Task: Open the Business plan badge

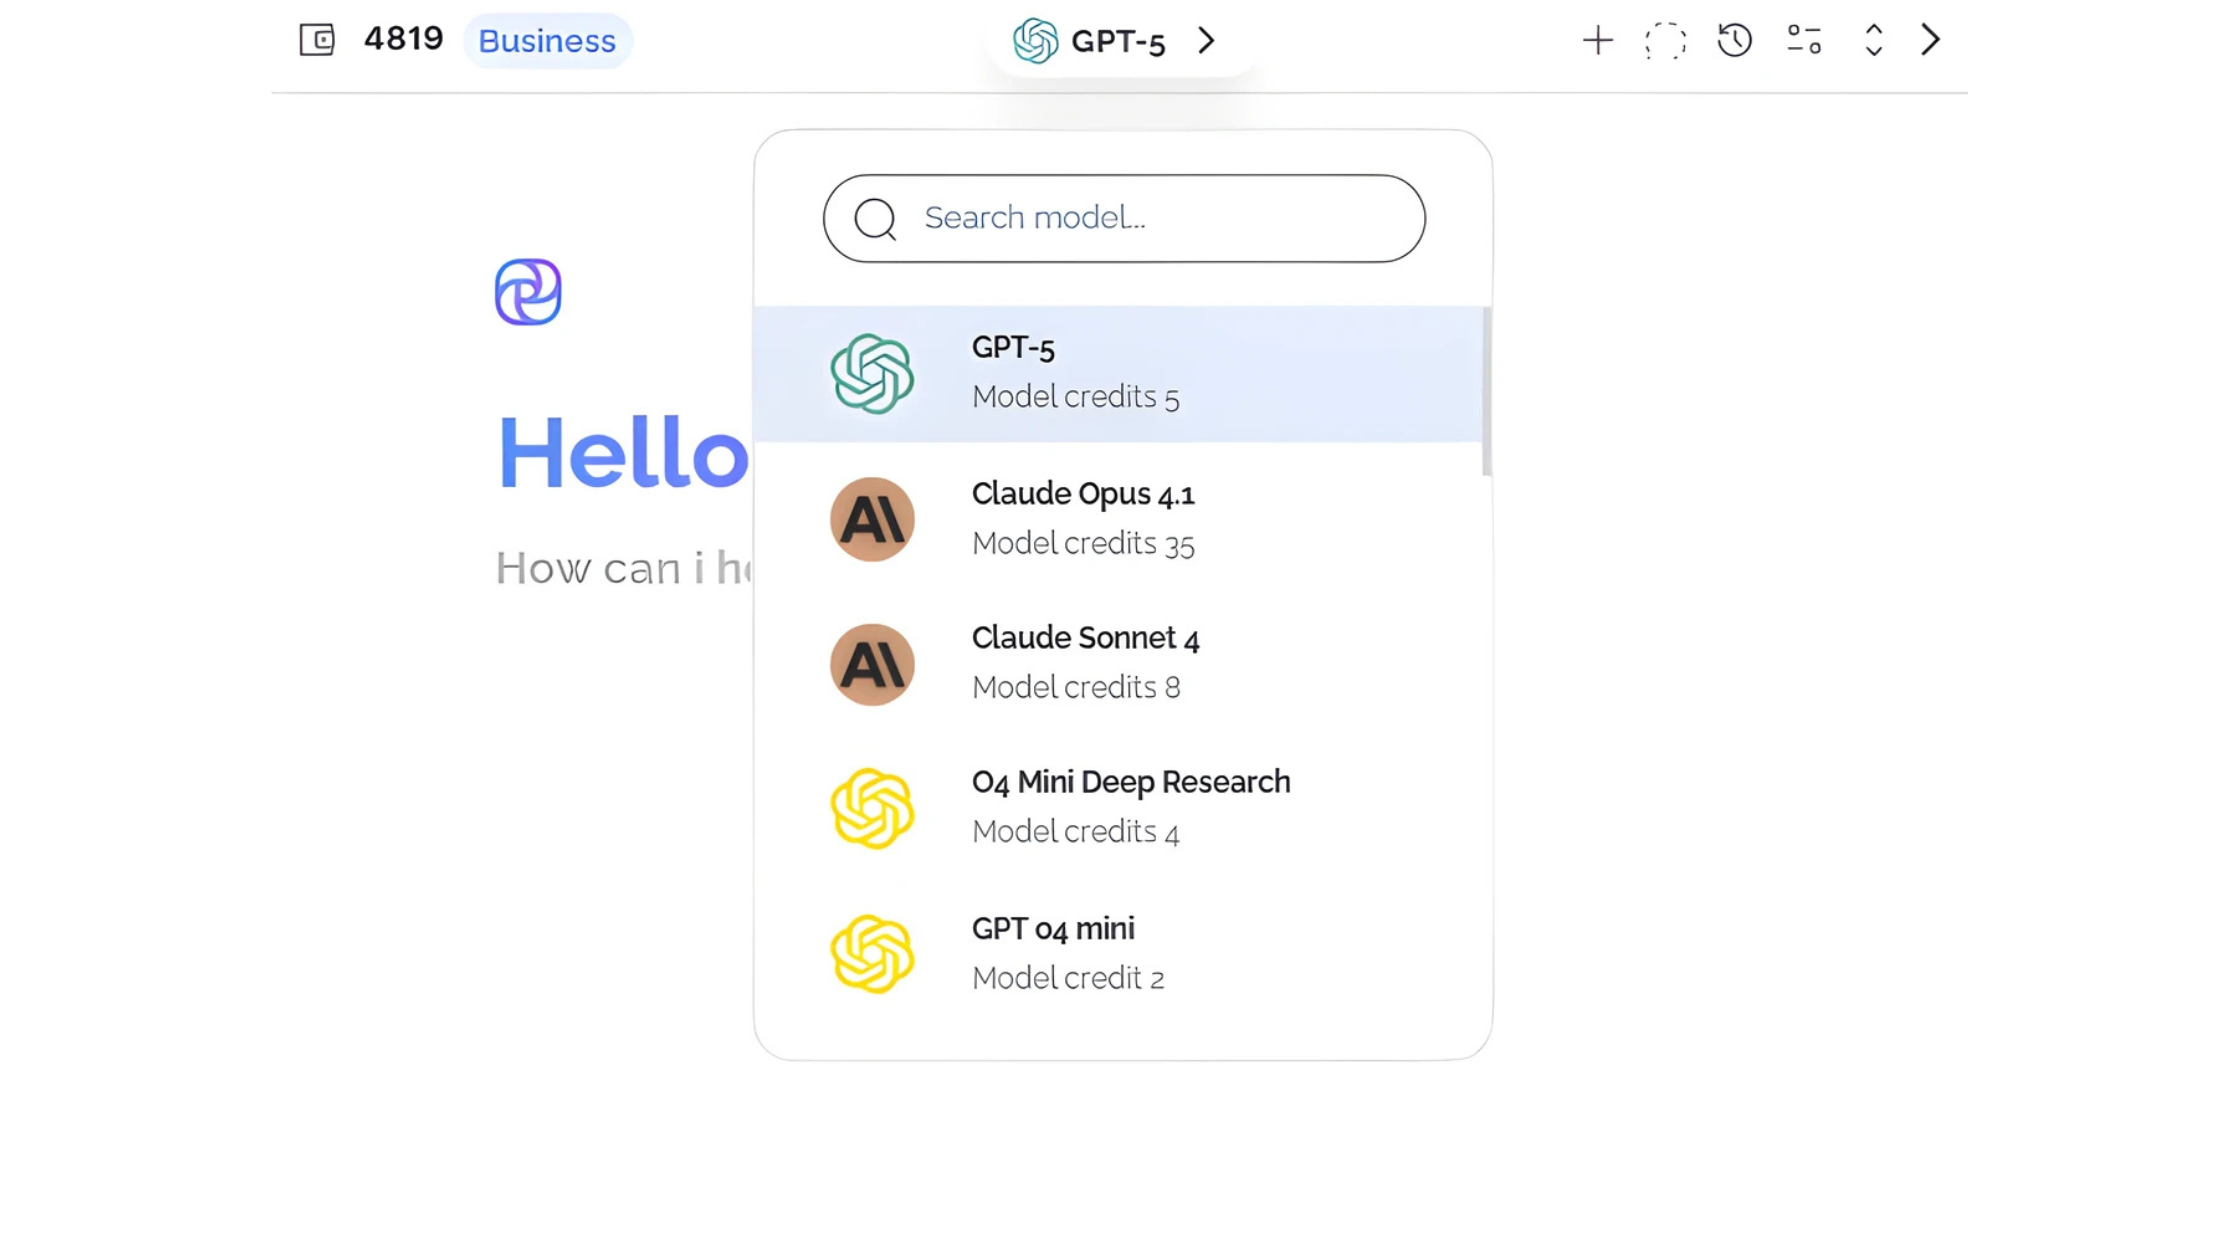Action: coord(547,41)
